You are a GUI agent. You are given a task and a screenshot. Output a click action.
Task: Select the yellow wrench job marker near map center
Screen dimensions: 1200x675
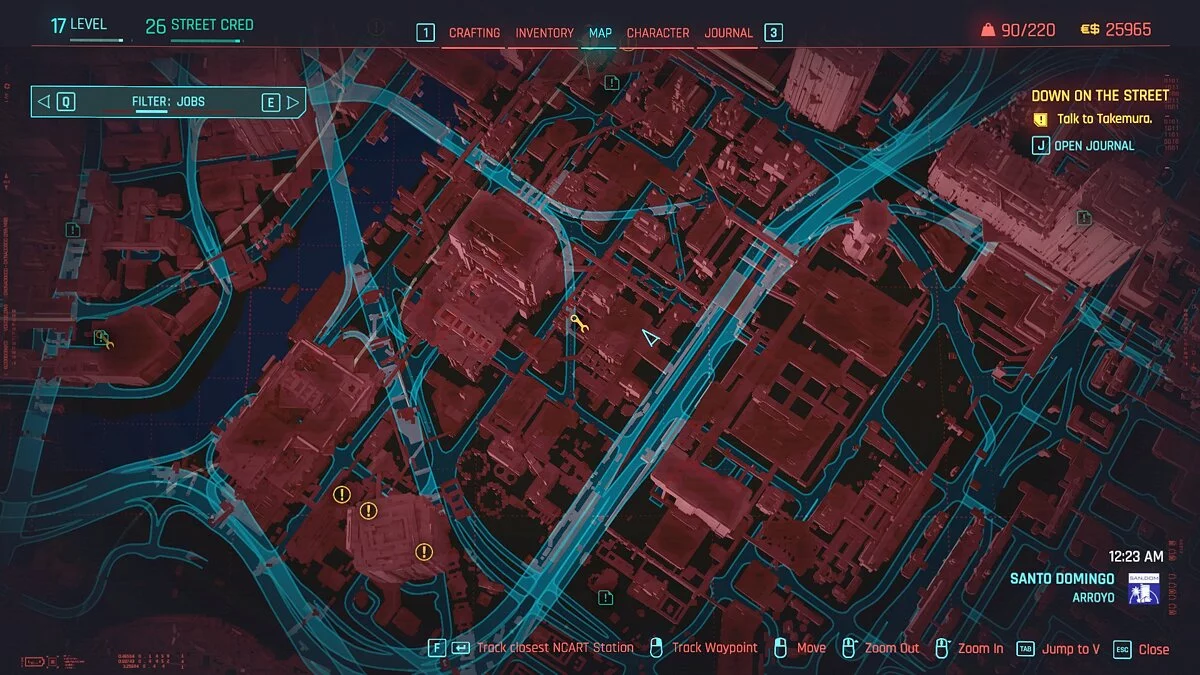click(577, 322)
